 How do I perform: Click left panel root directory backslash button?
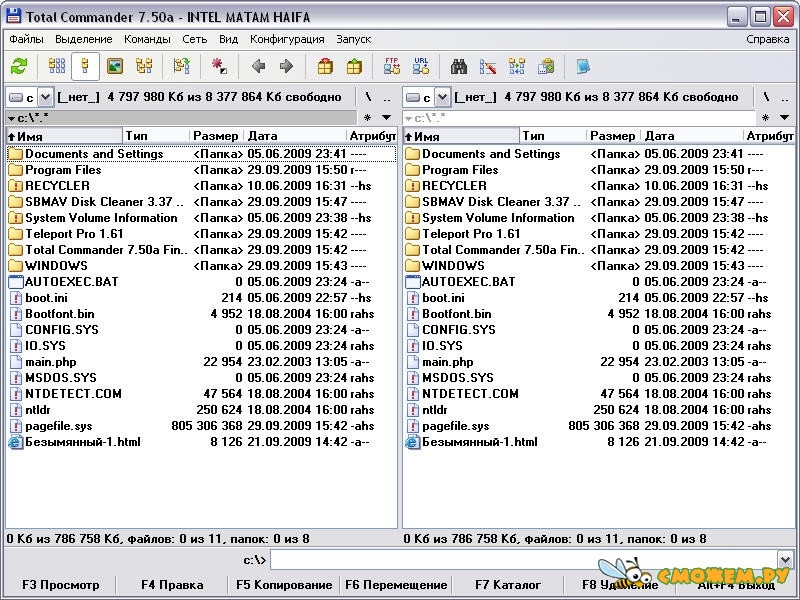tap(368, 97)
